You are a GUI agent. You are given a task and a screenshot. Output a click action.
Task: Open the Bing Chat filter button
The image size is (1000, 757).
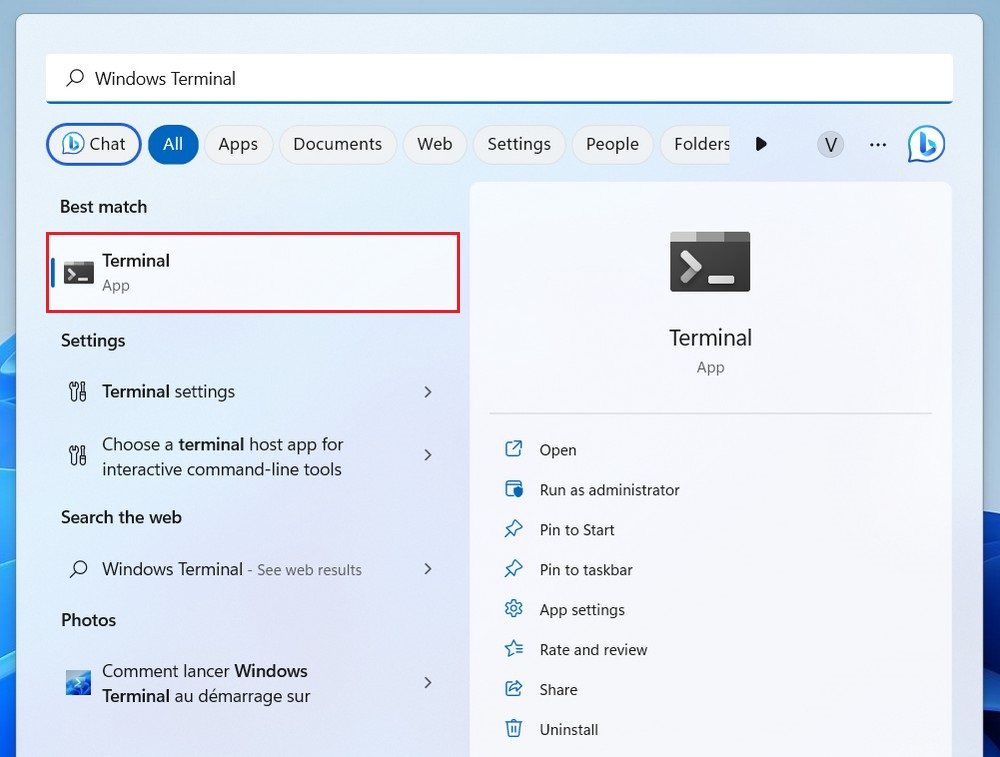(94, 144)
